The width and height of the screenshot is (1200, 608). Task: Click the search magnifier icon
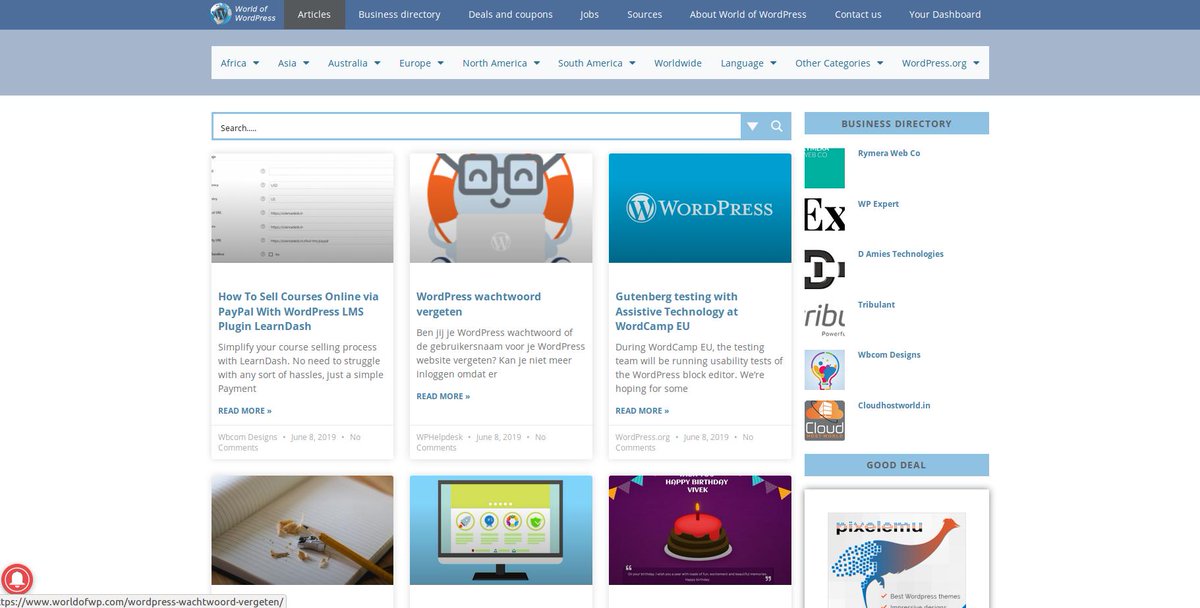[x=777, y=126]
